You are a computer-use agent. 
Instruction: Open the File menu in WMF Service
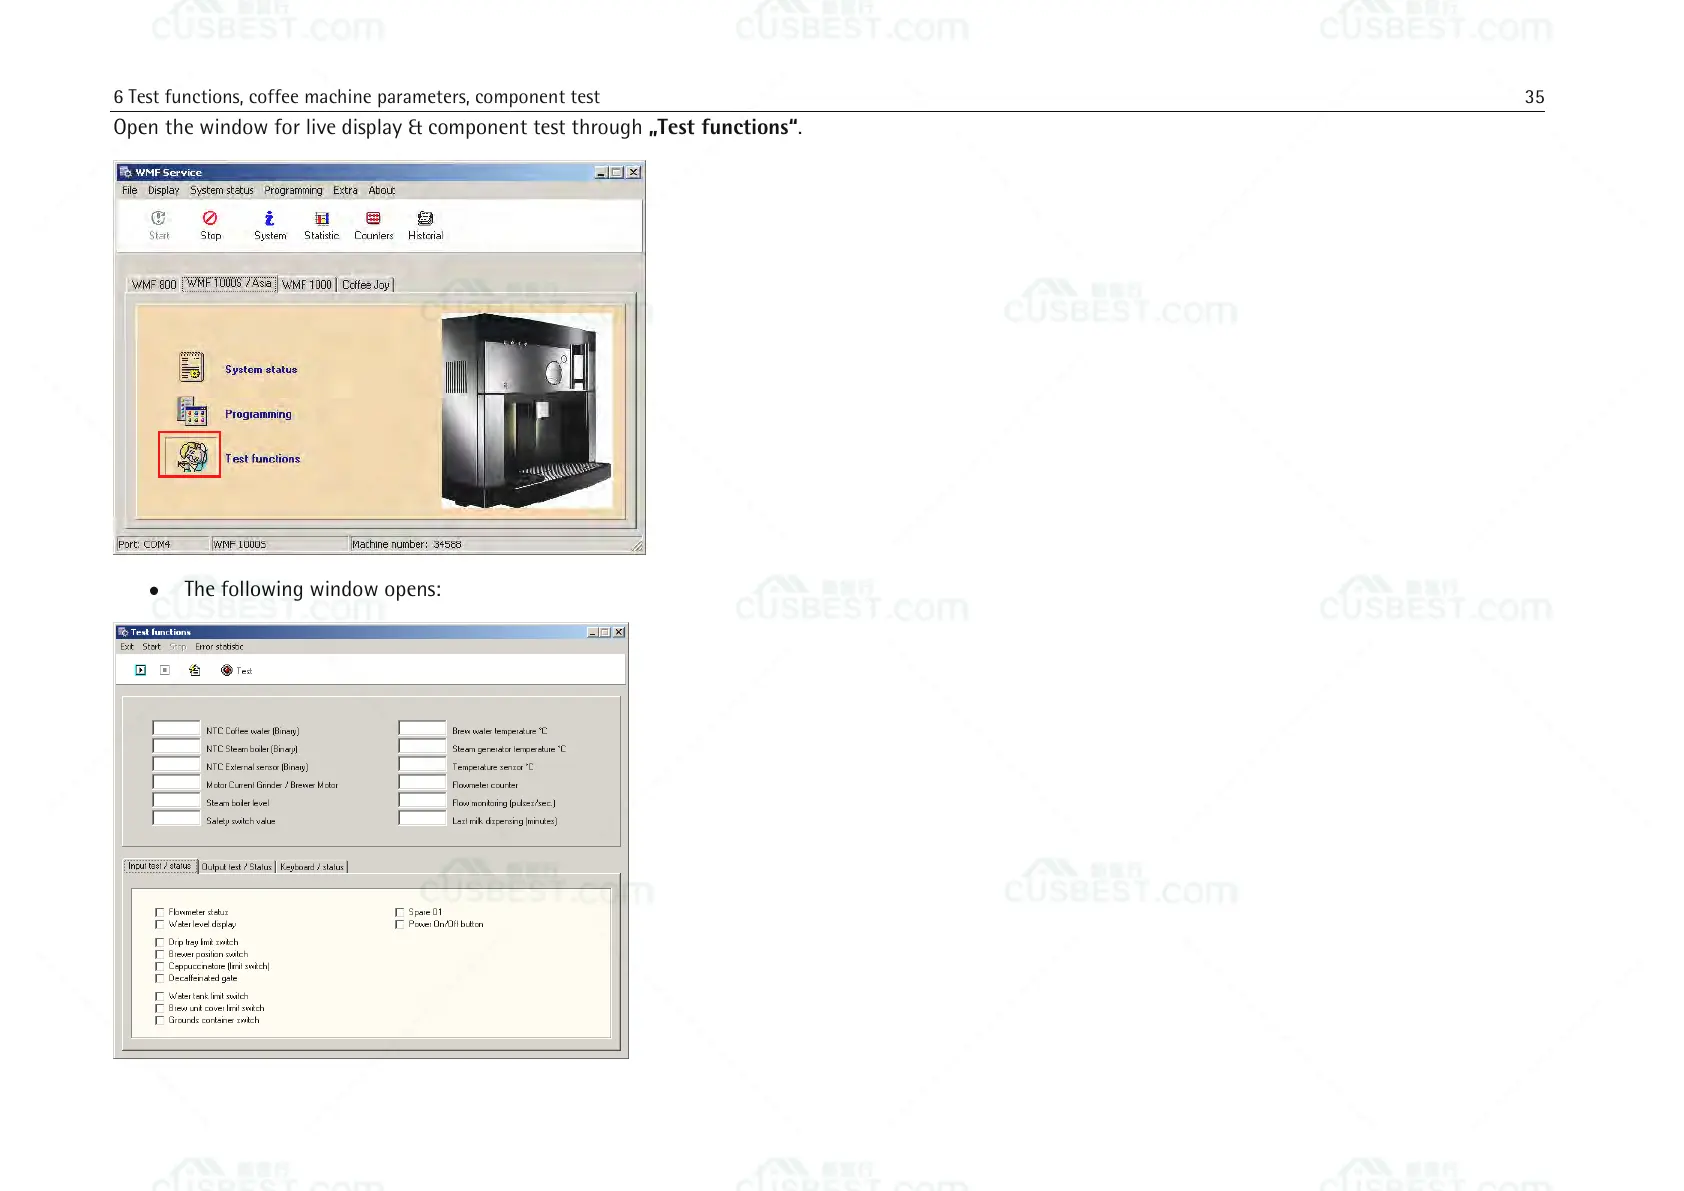point(130,190)
